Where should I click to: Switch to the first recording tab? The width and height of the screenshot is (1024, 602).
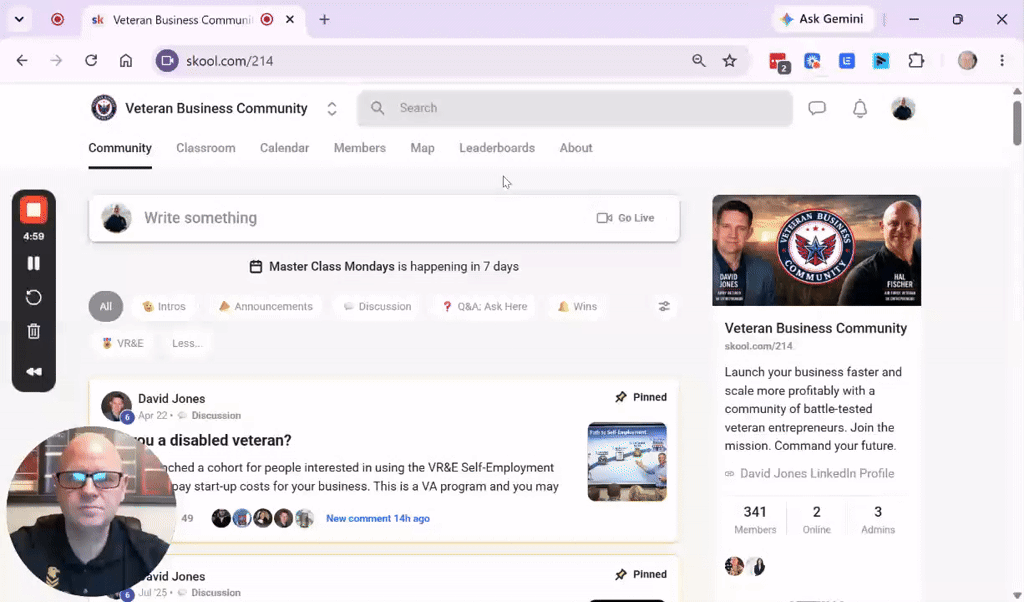(57, 20)
